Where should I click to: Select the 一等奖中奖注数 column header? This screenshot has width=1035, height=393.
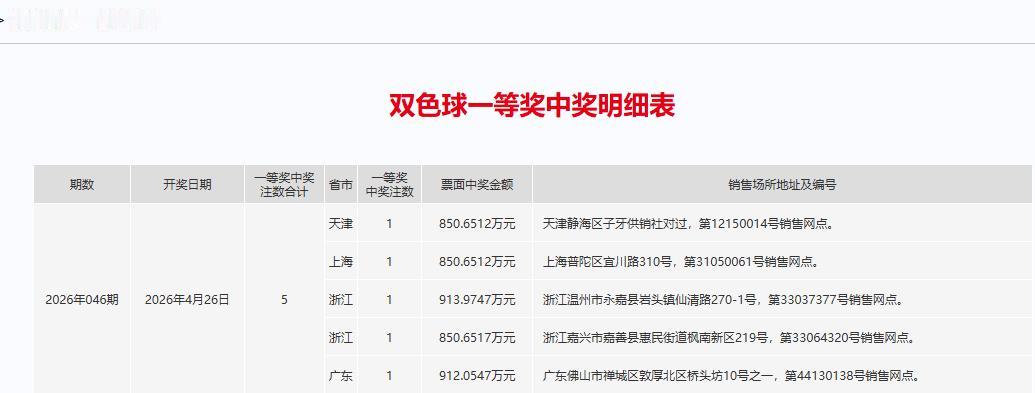click(x=389, y=185)
